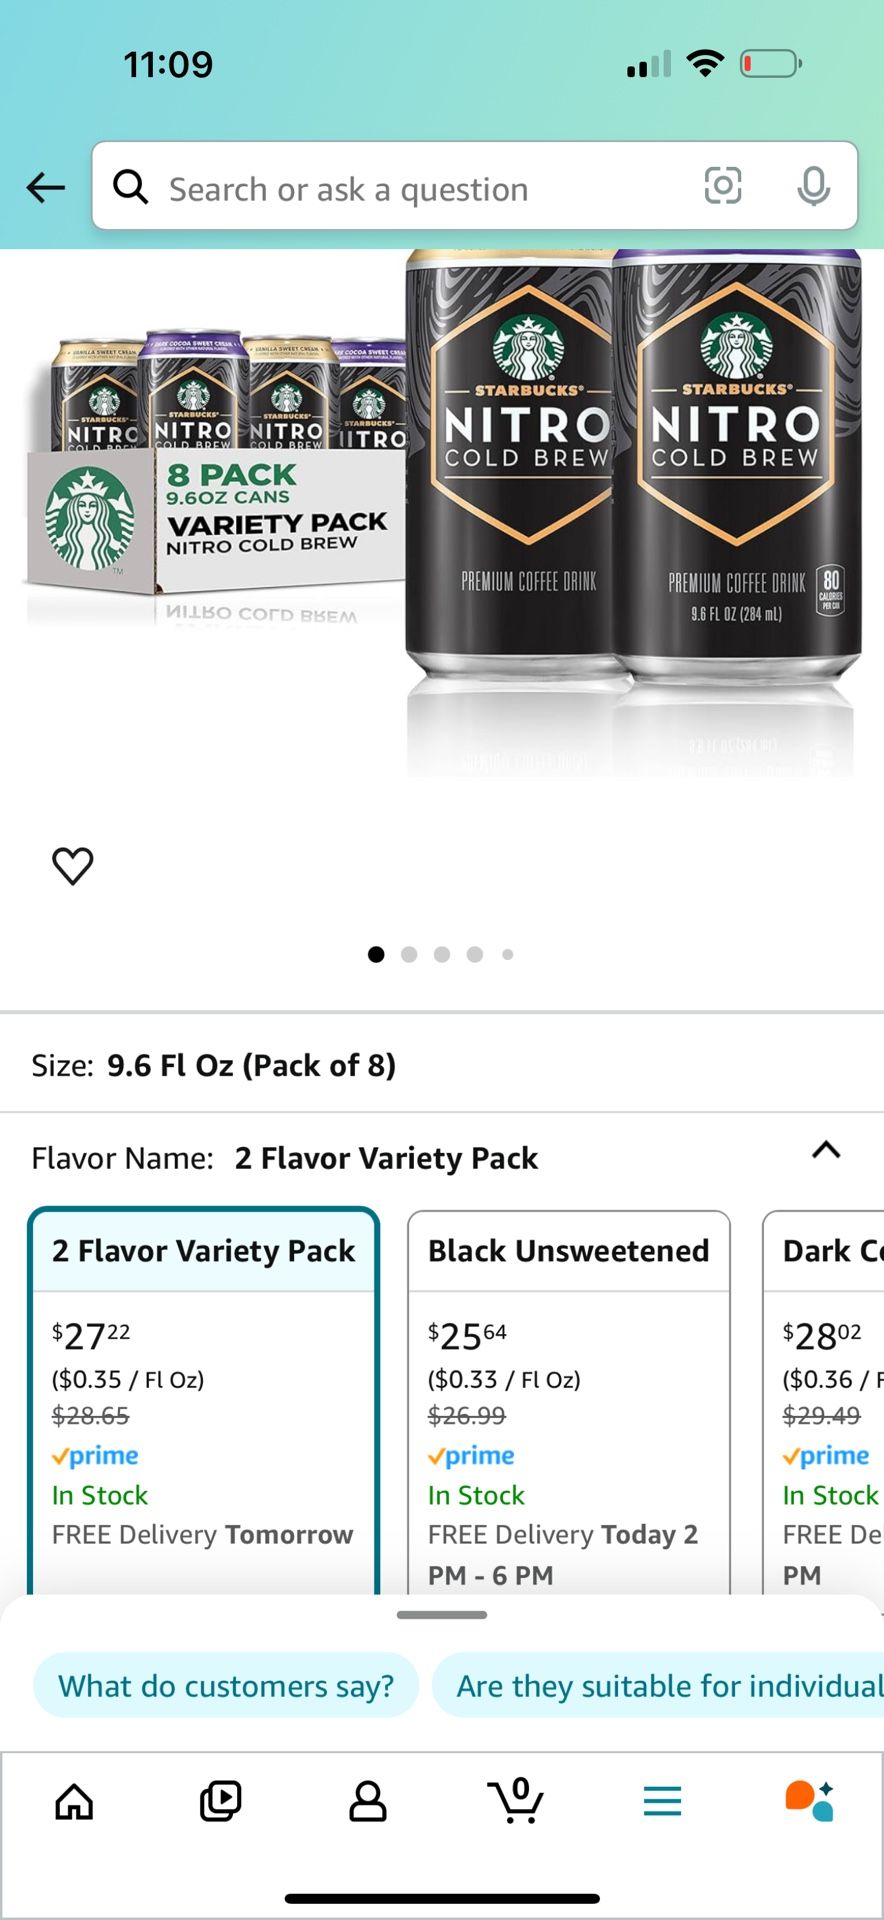This screenshot has height=1920, width=884.
Task: Open camera lens search icon
Action: (722, 186)
